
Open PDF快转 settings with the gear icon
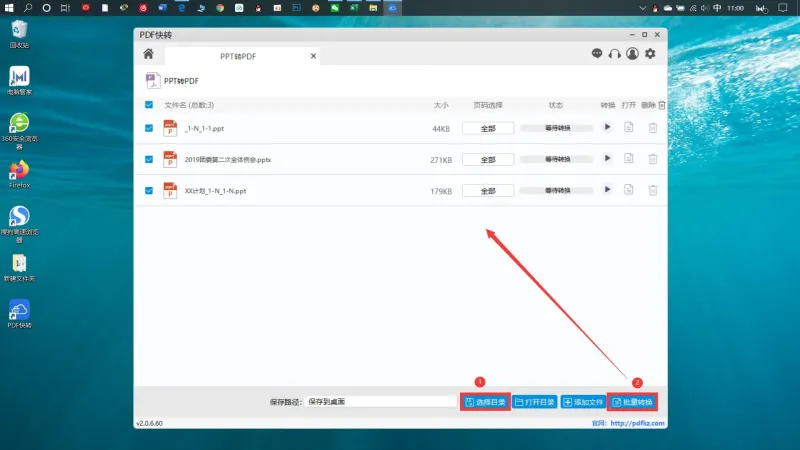point(650,54)
